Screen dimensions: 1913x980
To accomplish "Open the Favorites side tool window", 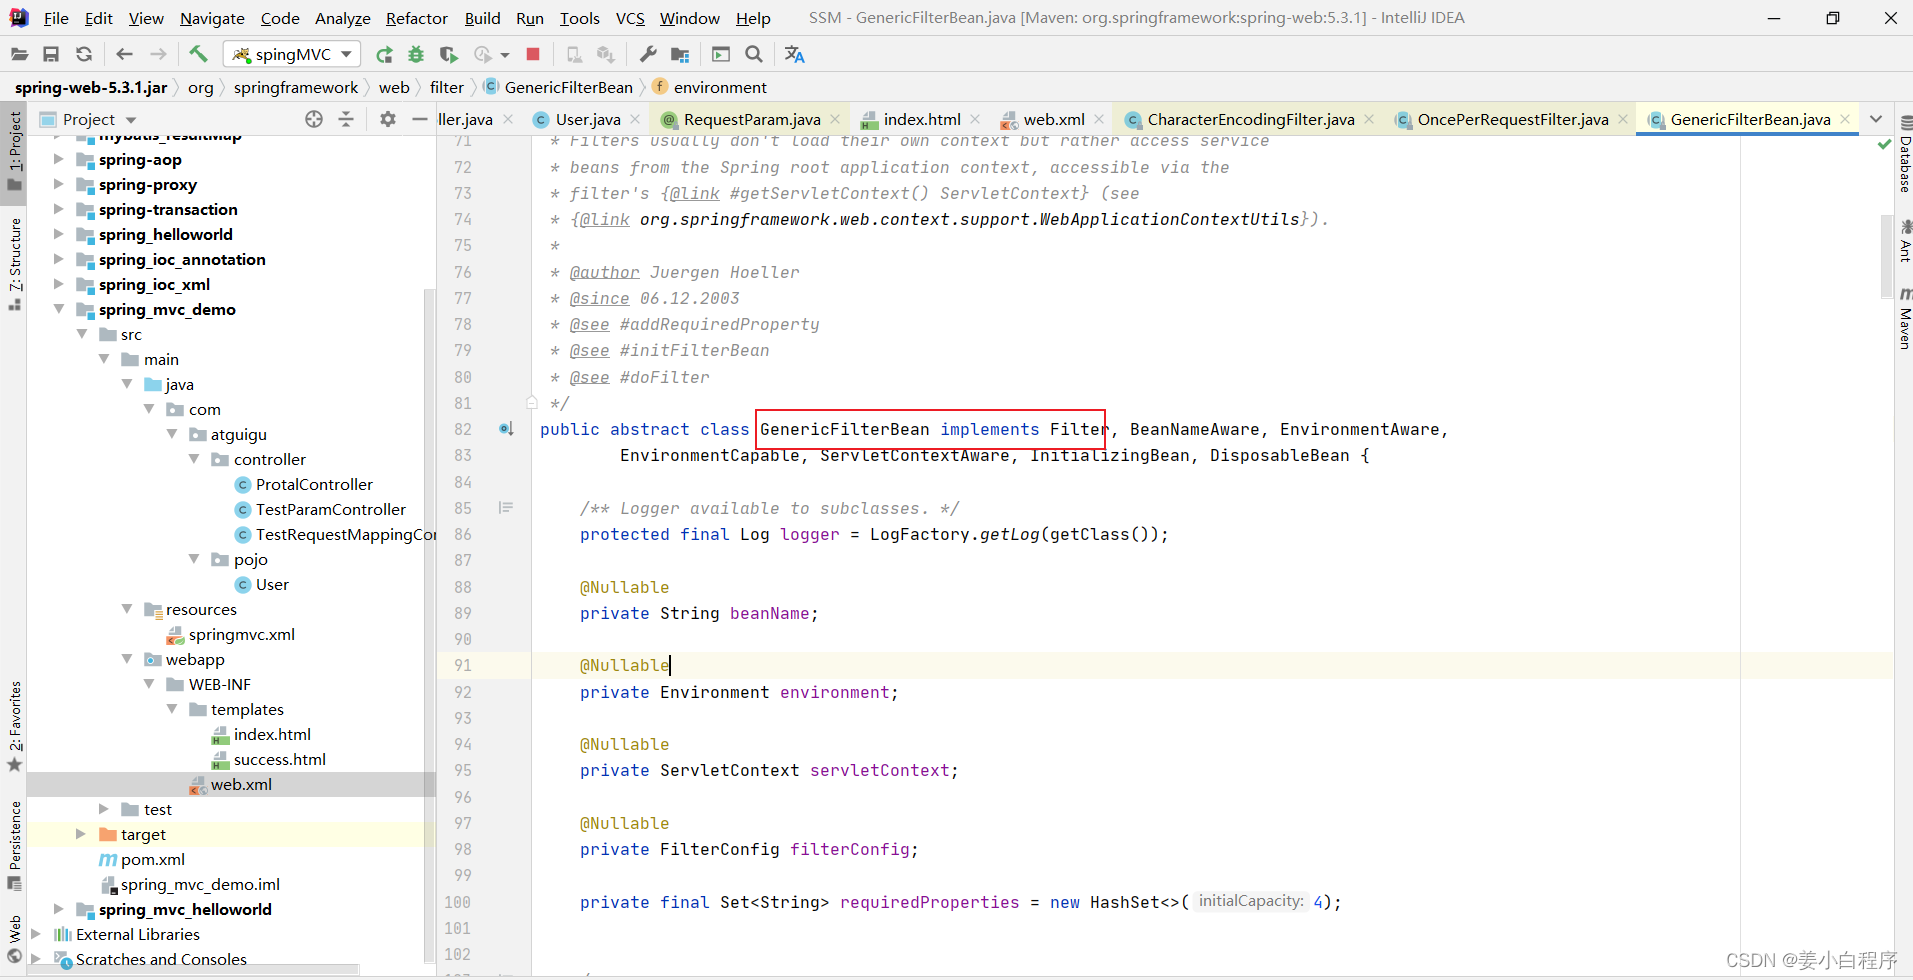I will 14,726.
